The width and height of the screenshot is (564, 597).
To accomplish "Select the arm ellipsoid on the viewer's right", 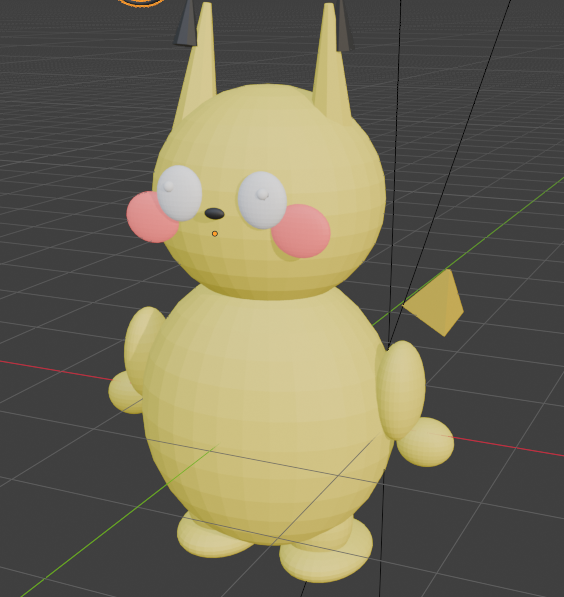I will point(402,390).
